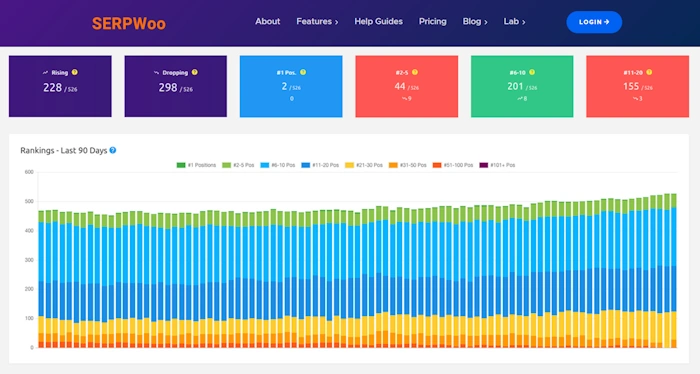Click the help icon on the #2-5 card

coord(415,72)
